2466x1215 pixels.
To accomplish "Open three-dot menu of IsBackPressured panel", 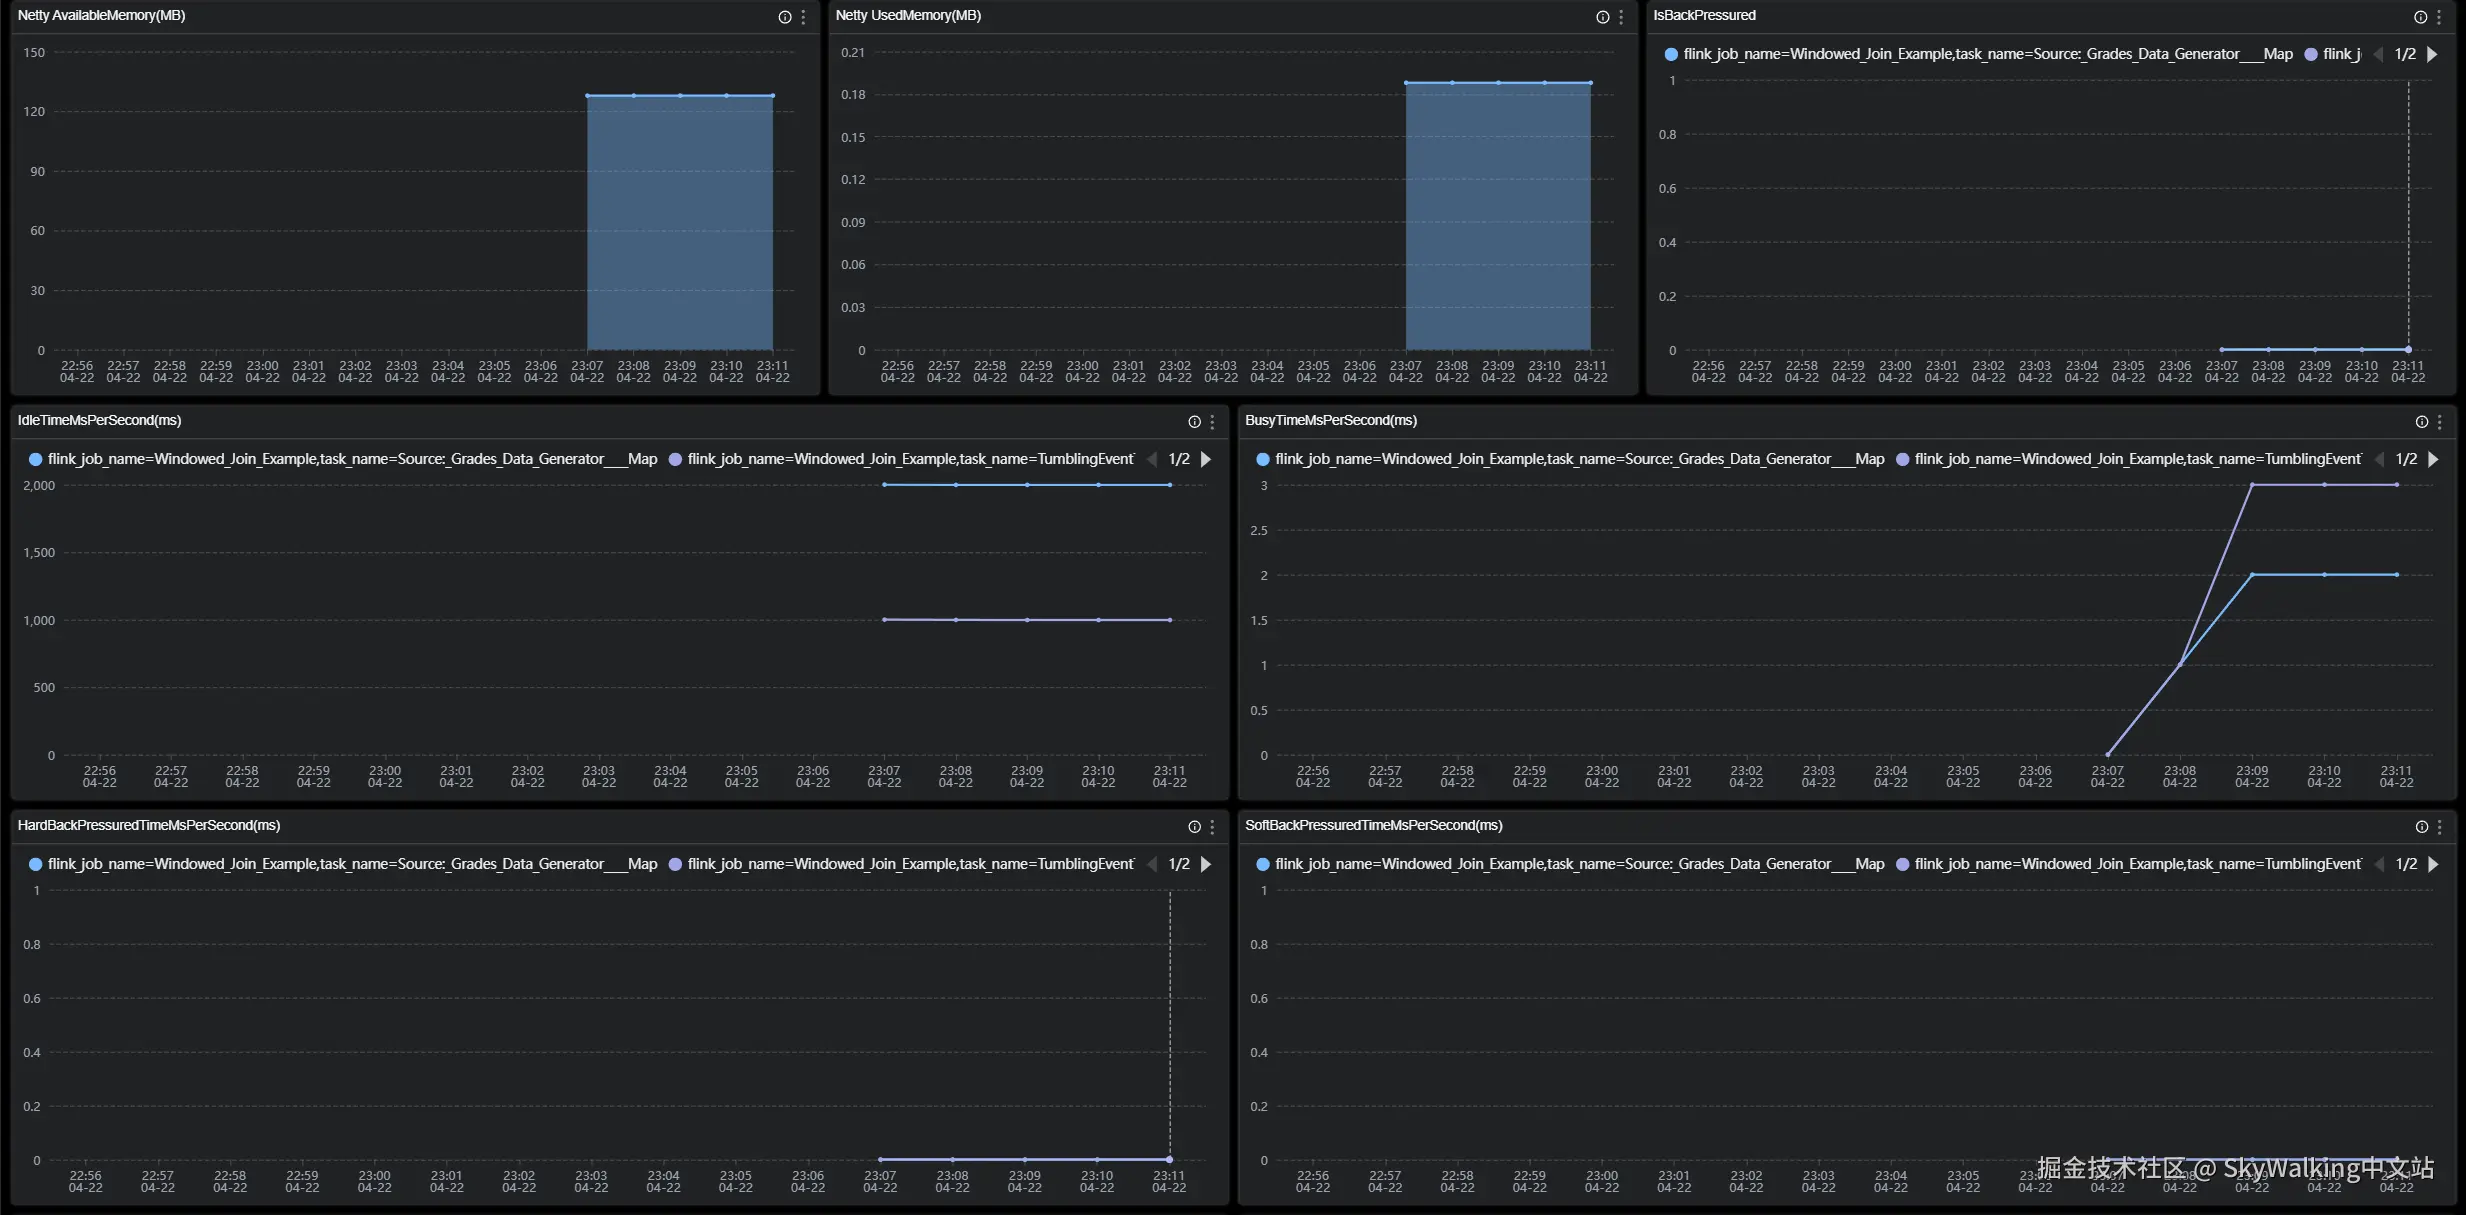I will click(2439, 17).
